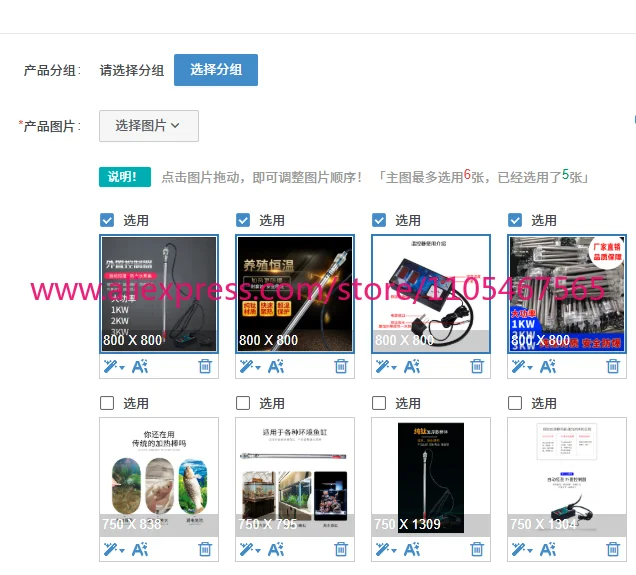Uncheck 选用 for the 外置控制器 heater image
Screen dimensions: 636x575
click(107, 220)
